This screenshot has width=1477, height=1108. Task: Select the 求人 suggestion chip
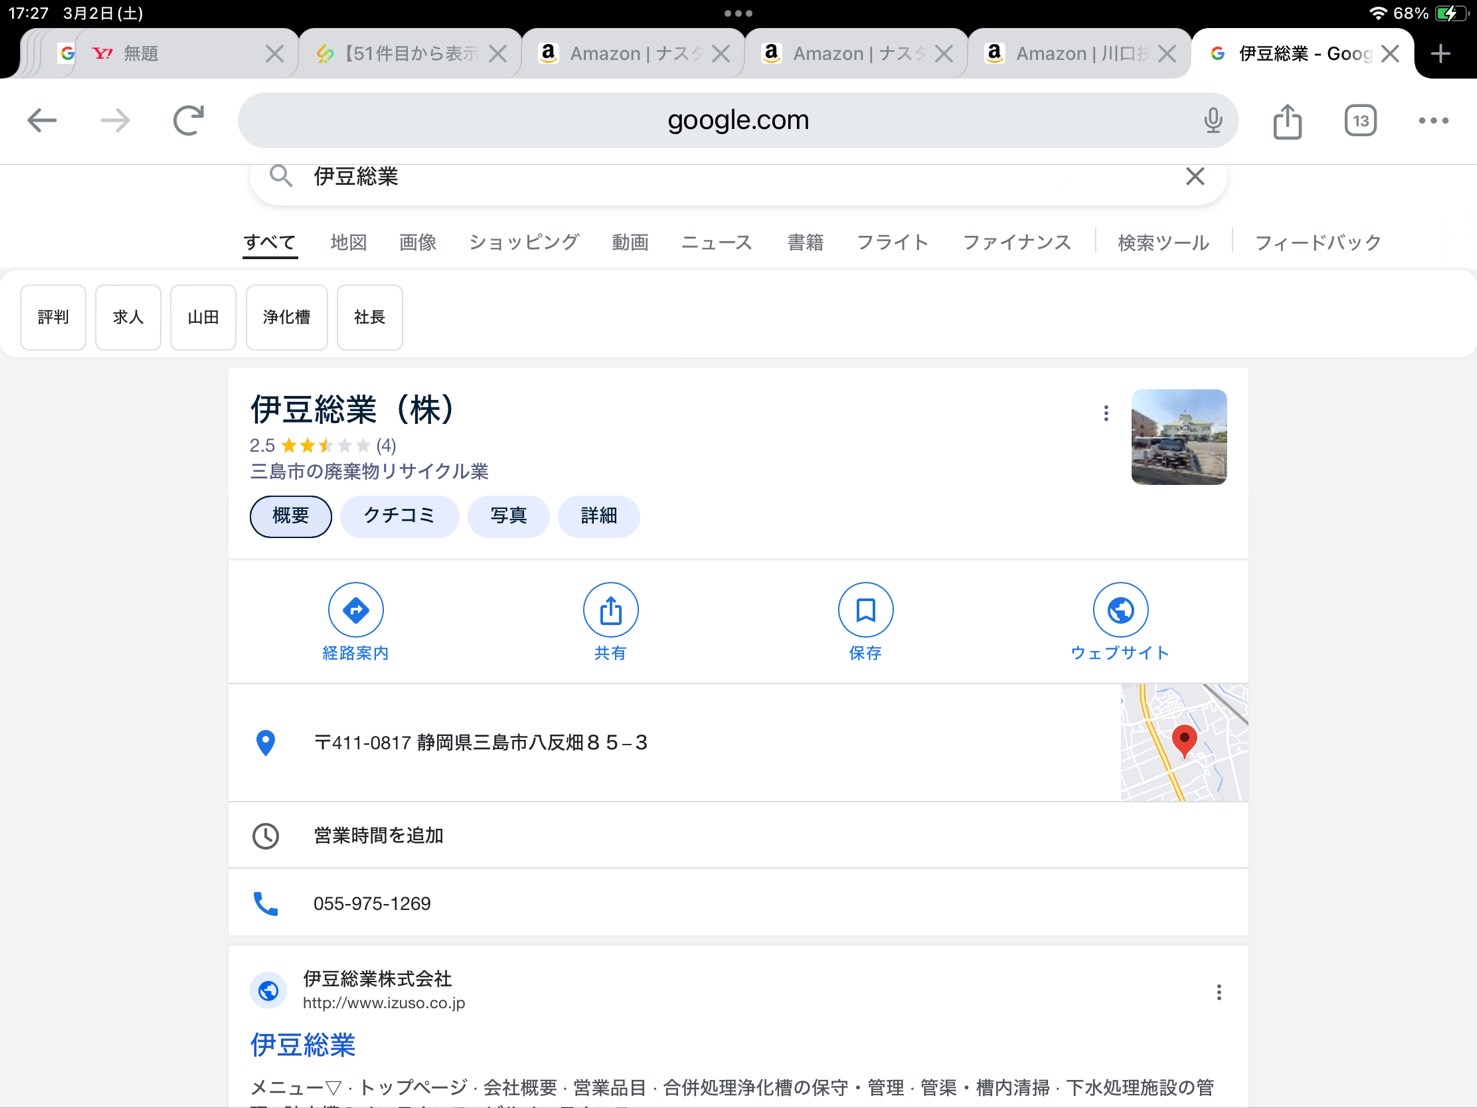(128, 317)
